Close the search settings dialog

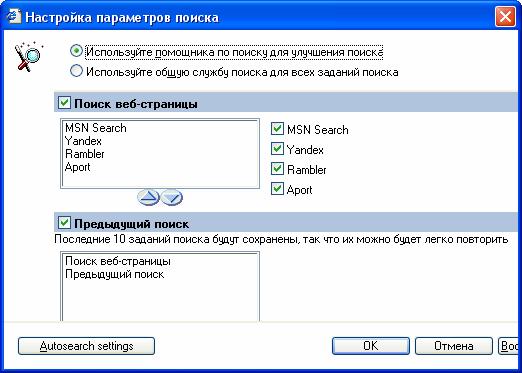(505, 16)
